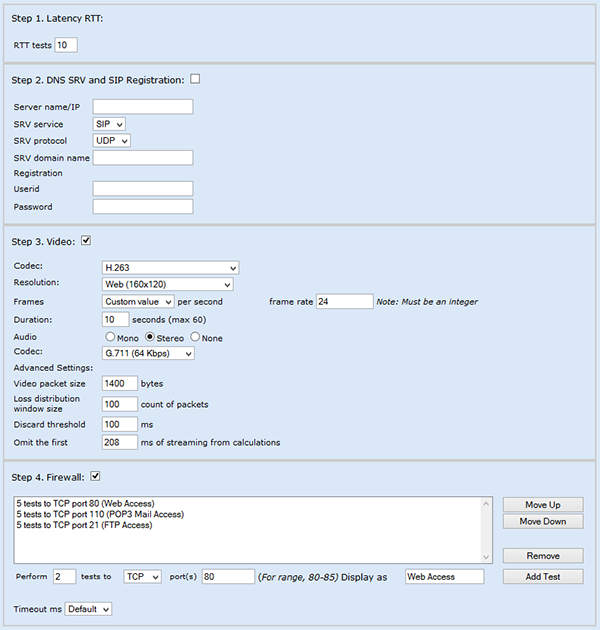Click the RTT tests input field
This screenshot has height=630, width=600.
click(x=66, y=45)
